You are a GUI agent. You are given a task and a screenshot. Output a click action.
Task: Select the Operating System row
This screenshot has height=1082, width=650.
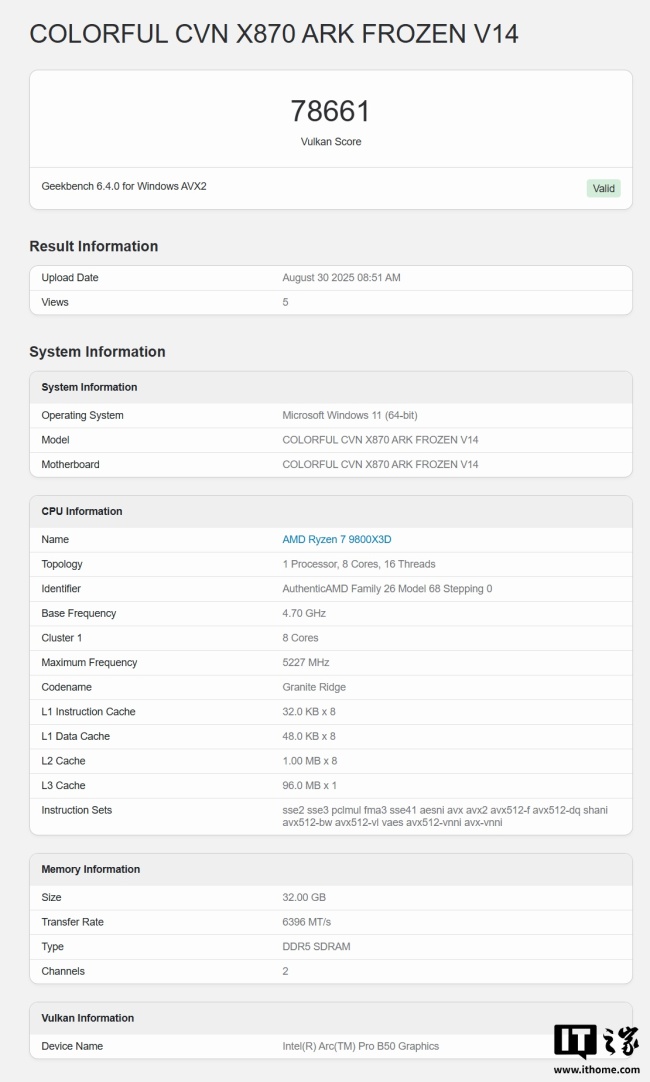coord(200,415)
